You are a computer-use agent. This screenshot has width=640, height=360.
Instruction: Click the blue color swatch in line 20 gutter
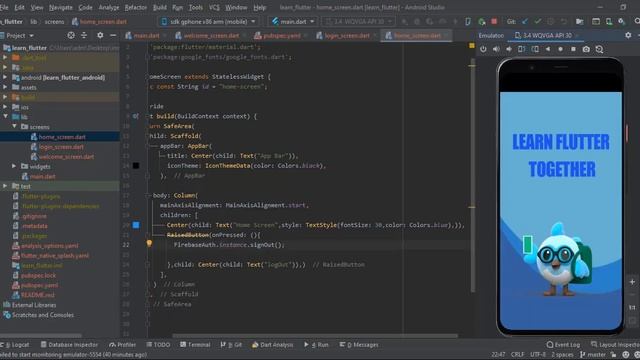pos(136,225)
